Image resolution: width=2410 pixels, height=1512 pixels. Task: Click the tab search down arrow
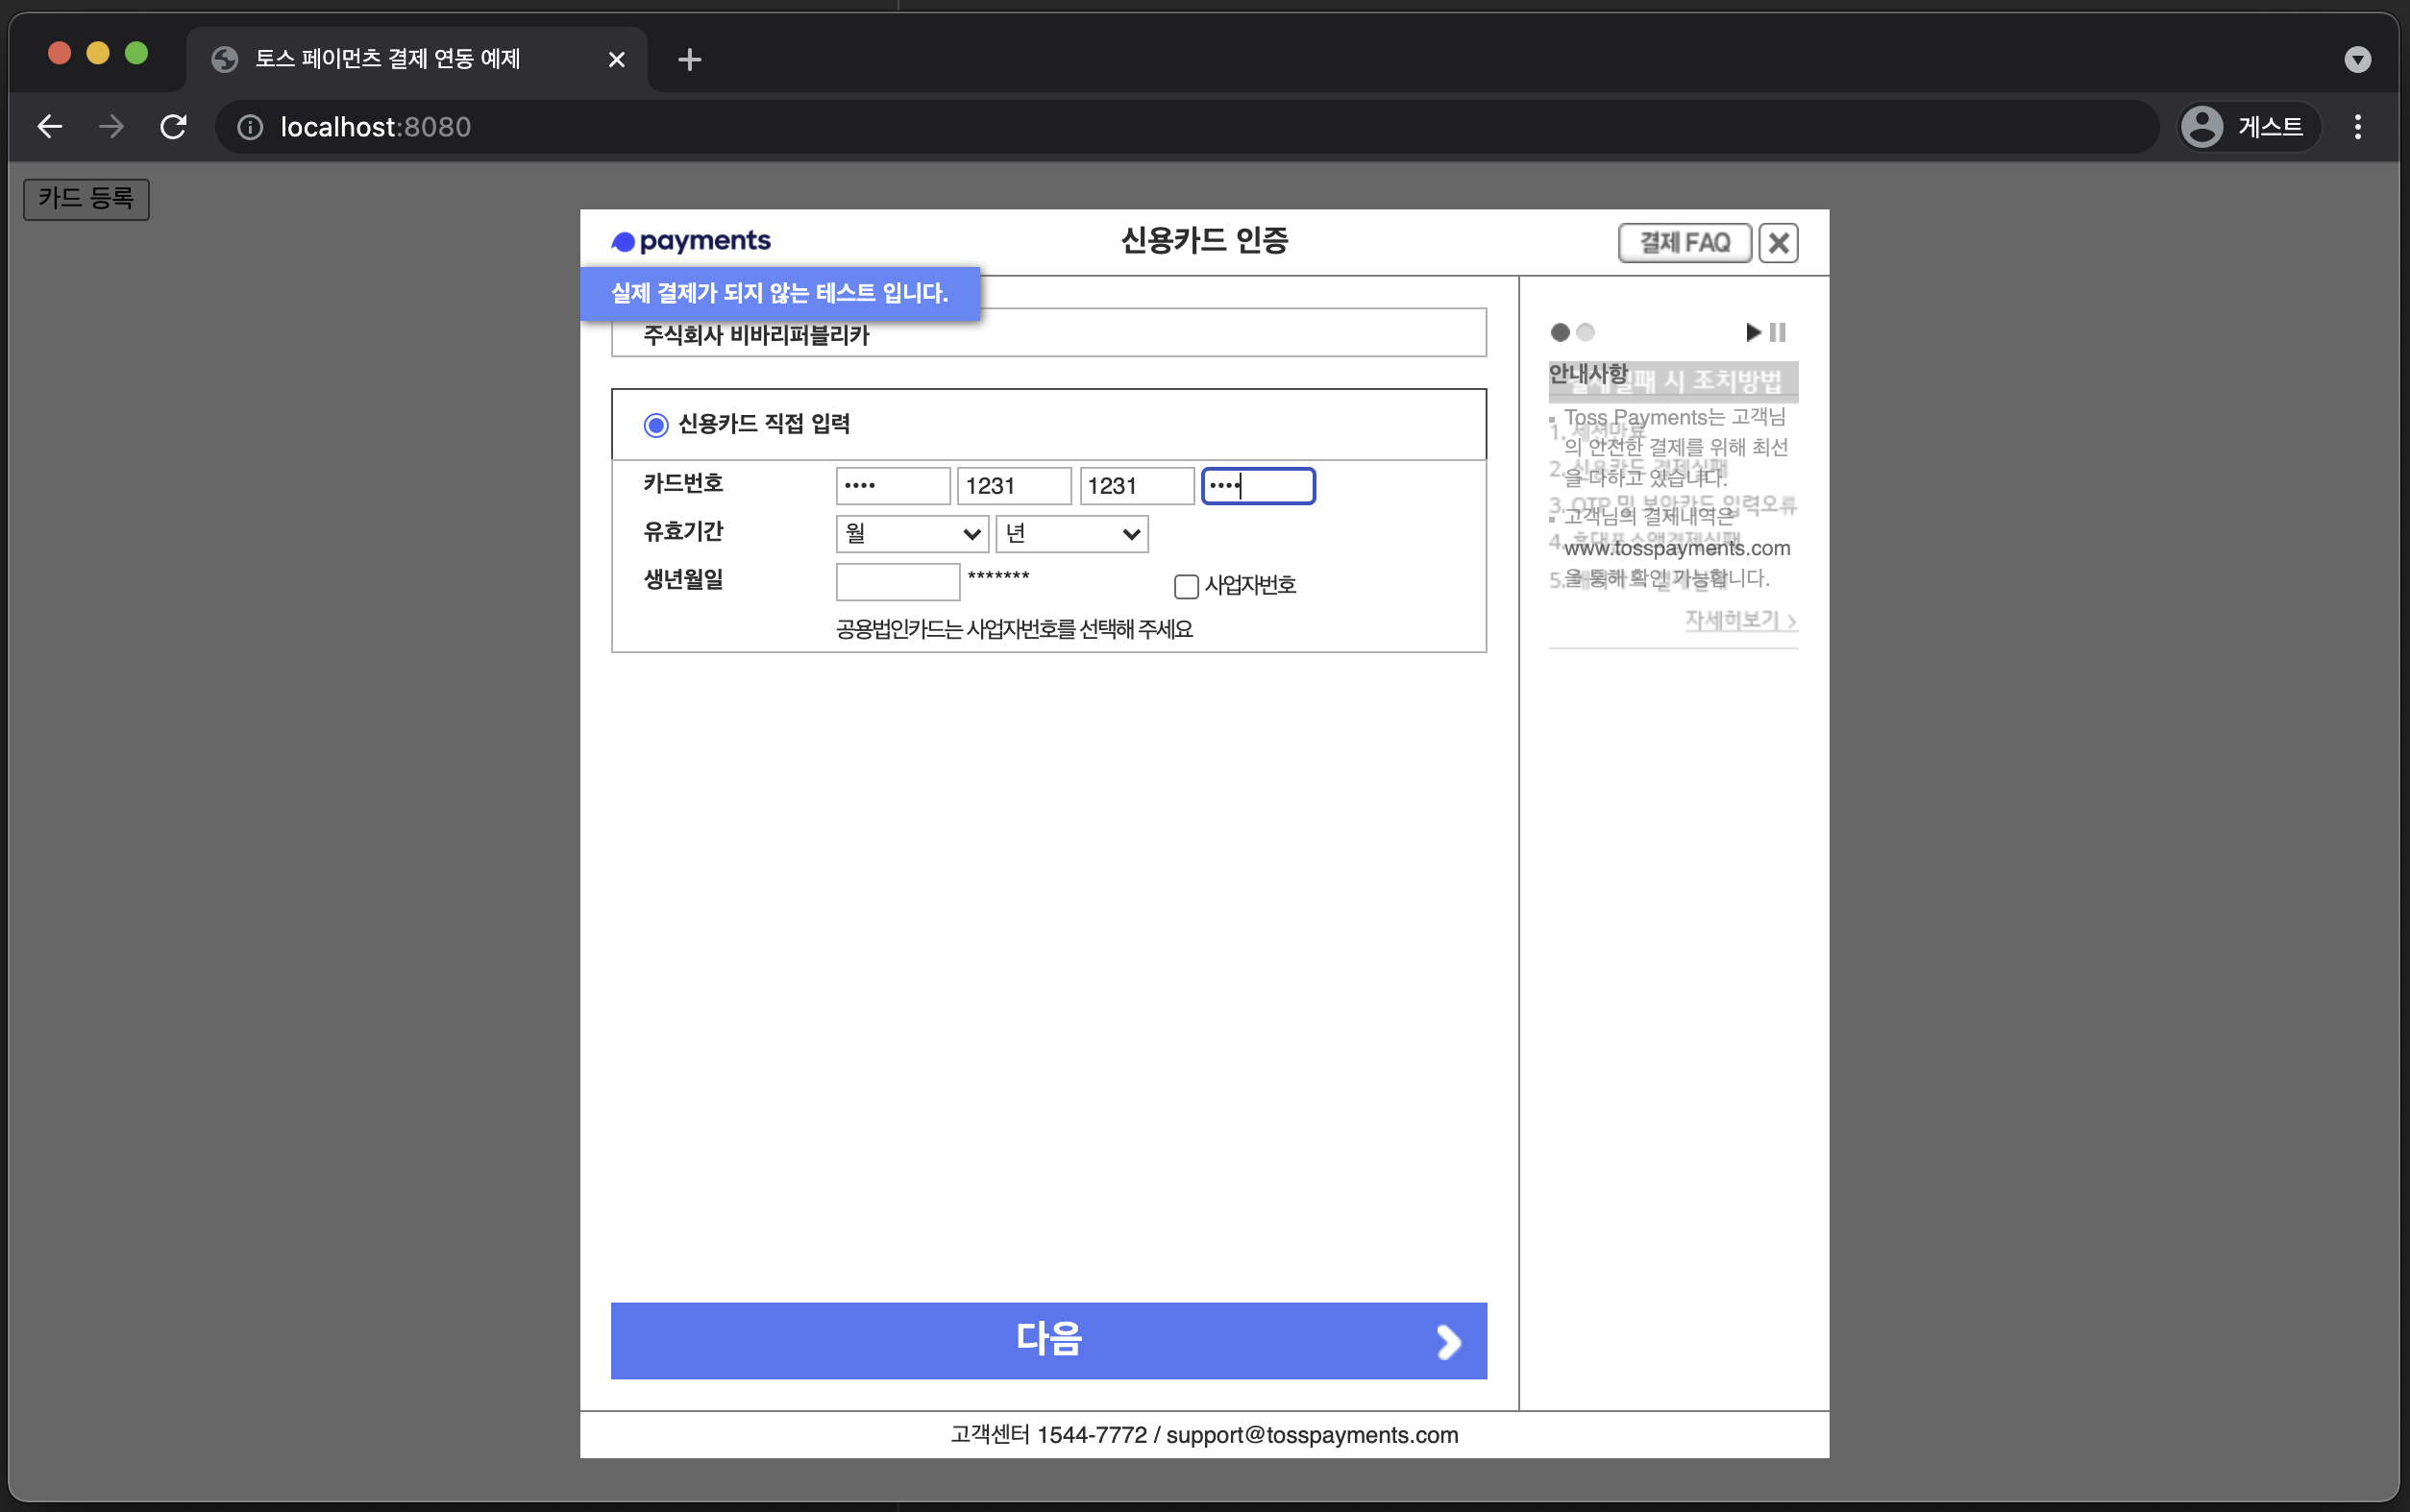2357,60
